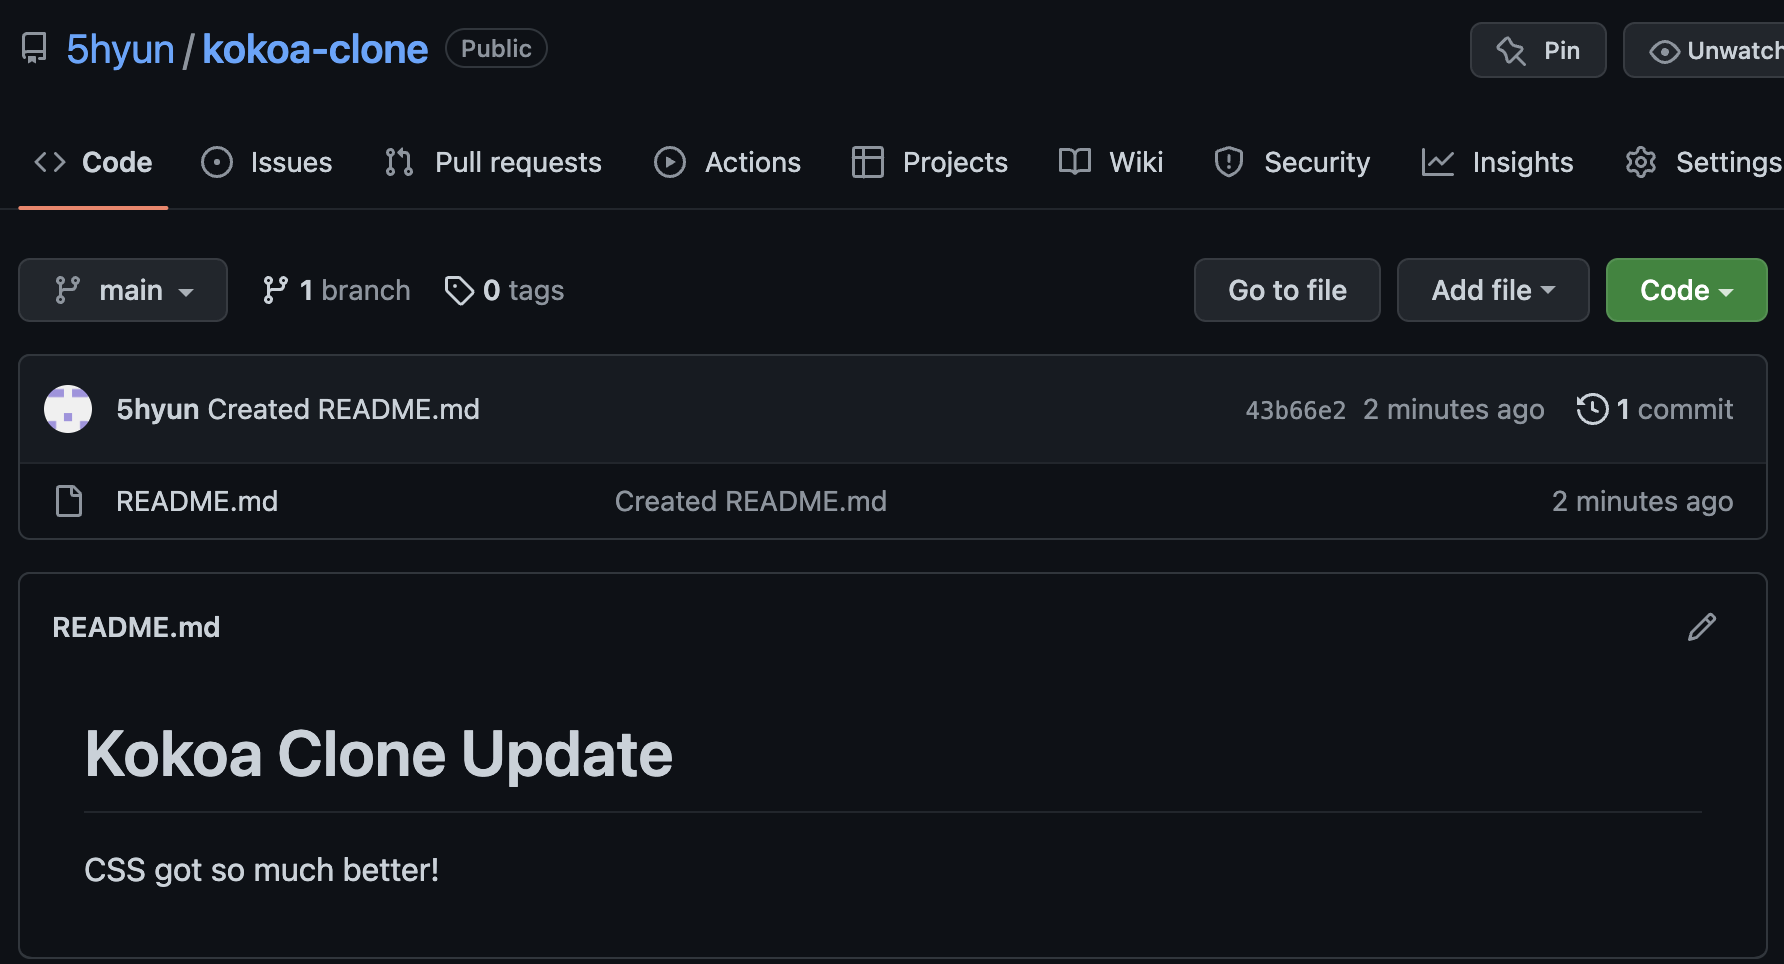Viewport: 1784px width, 964px height.
Task: Open commit hash 43b66e2
Action: (1295, 410)
